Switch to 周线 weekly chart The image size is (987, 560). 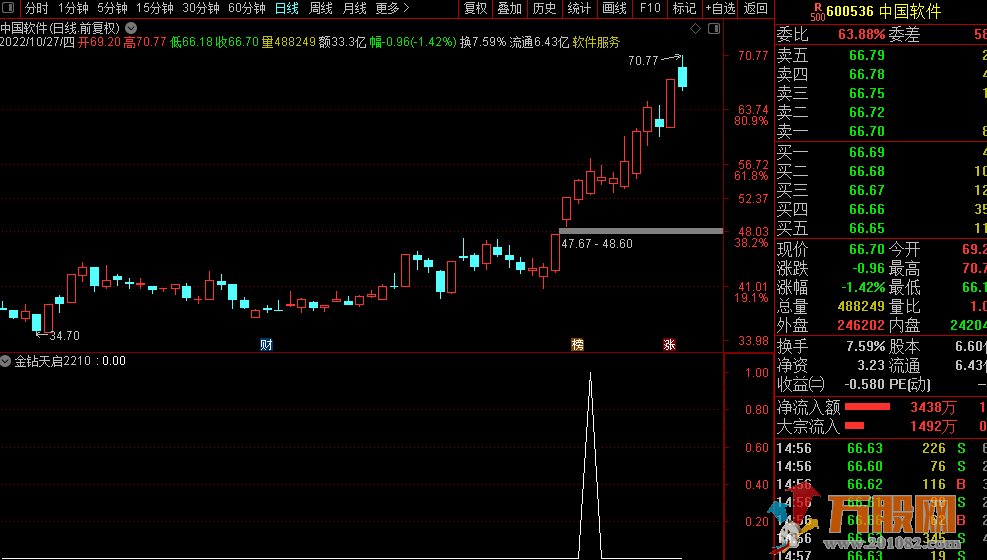pyautogui.click(x=321, y=8)
